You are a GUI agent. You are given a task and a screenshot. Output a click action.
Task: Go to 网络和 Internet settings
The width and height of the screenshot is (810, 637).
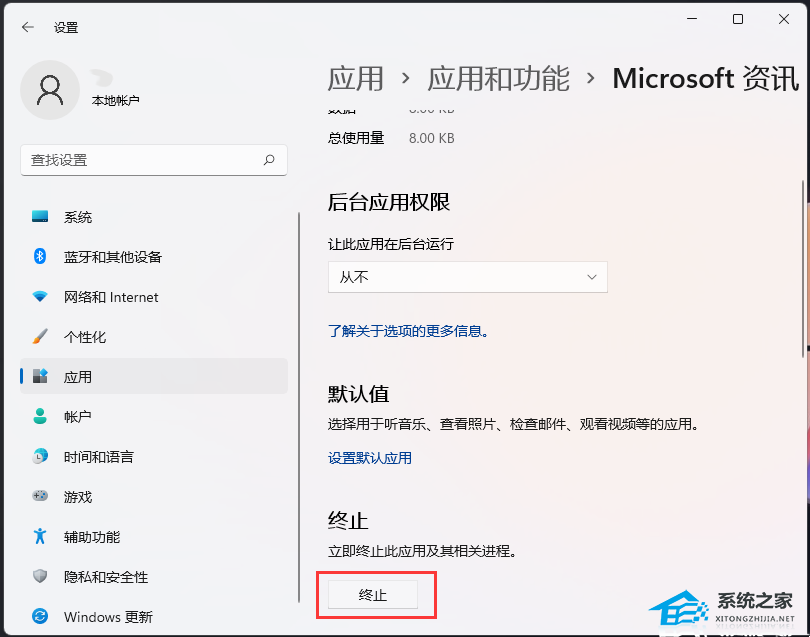coord(154,297)
